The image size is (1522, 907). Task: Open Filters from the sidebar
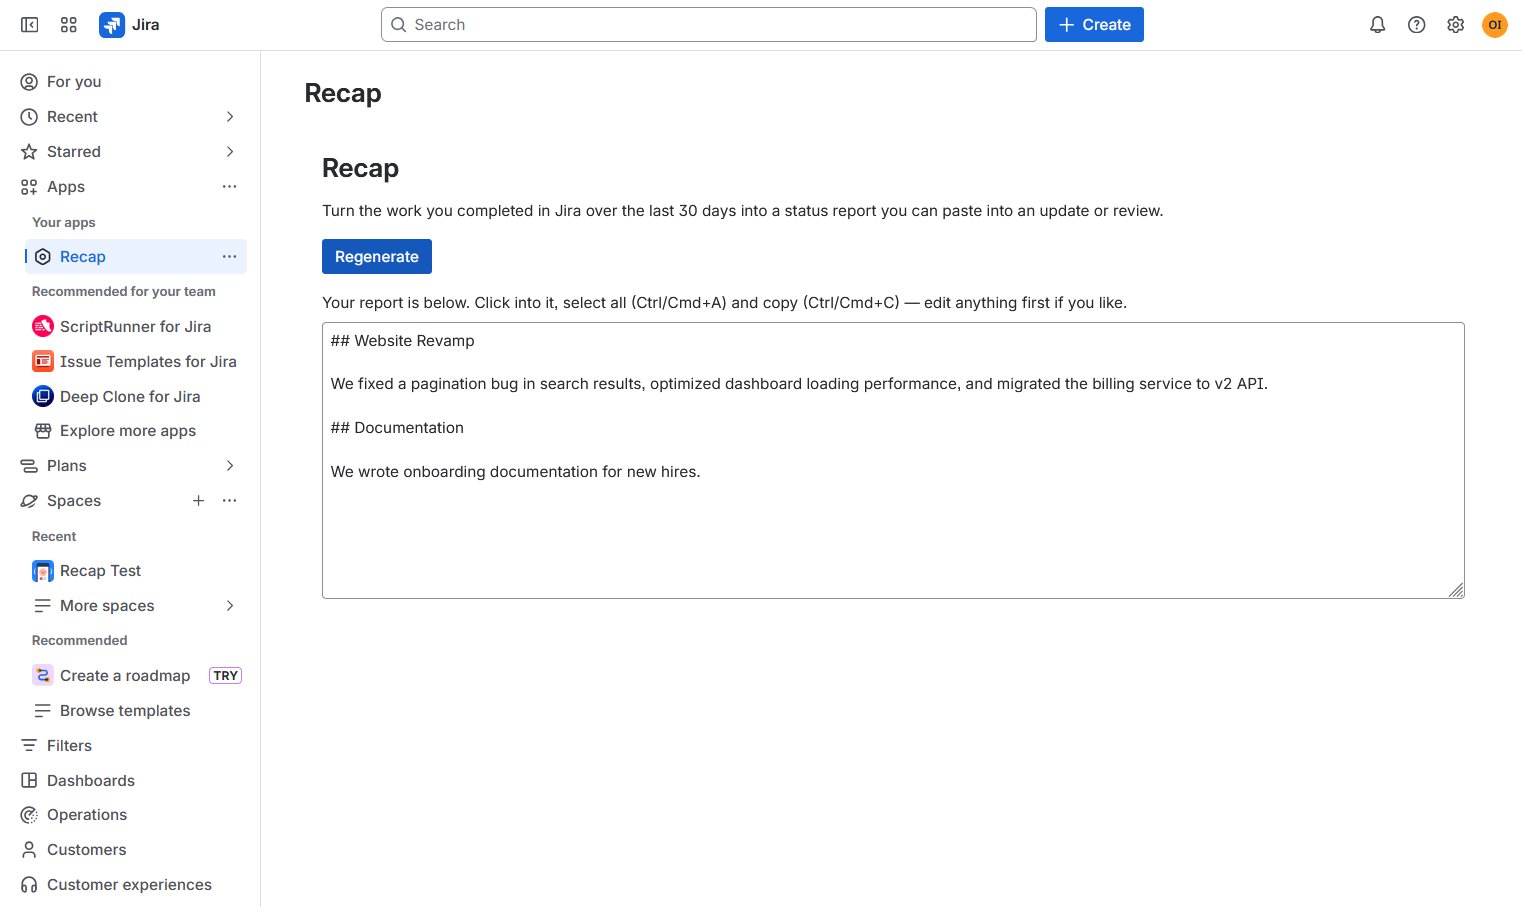click(x=130, y=746)
